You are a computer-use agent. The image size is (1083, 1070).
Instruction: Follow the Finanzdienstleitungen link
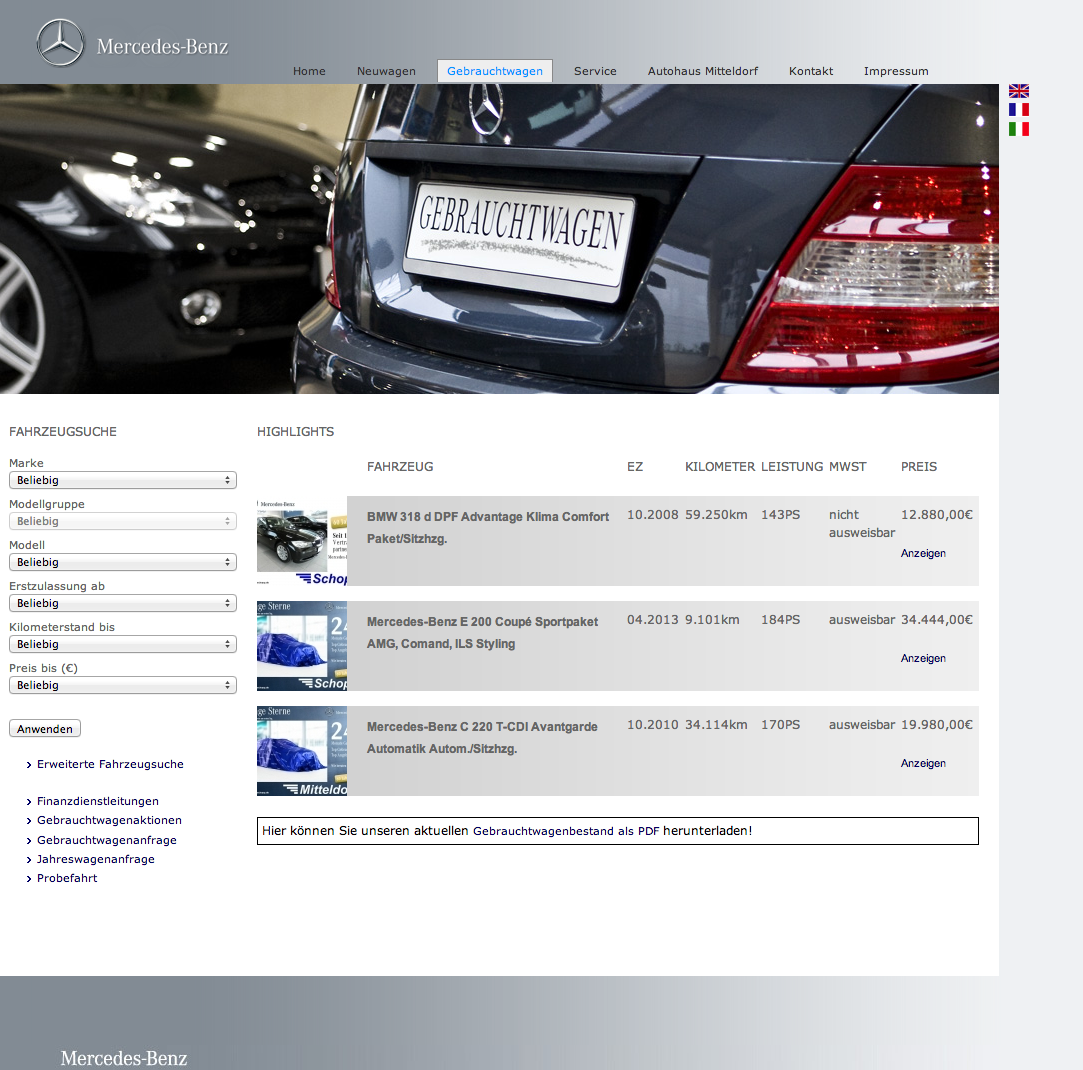pyautogui.click(x=97, y=801)
